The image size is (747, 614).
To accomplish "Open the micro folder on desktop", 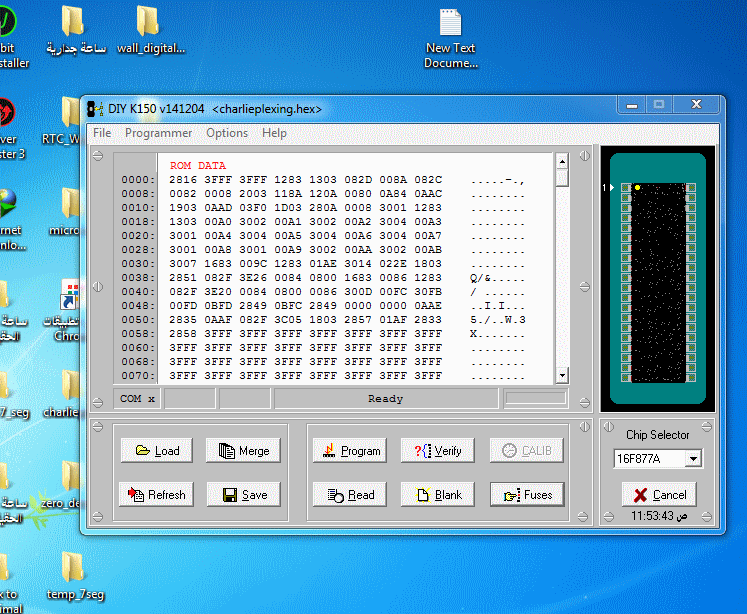I will [66, 211].
